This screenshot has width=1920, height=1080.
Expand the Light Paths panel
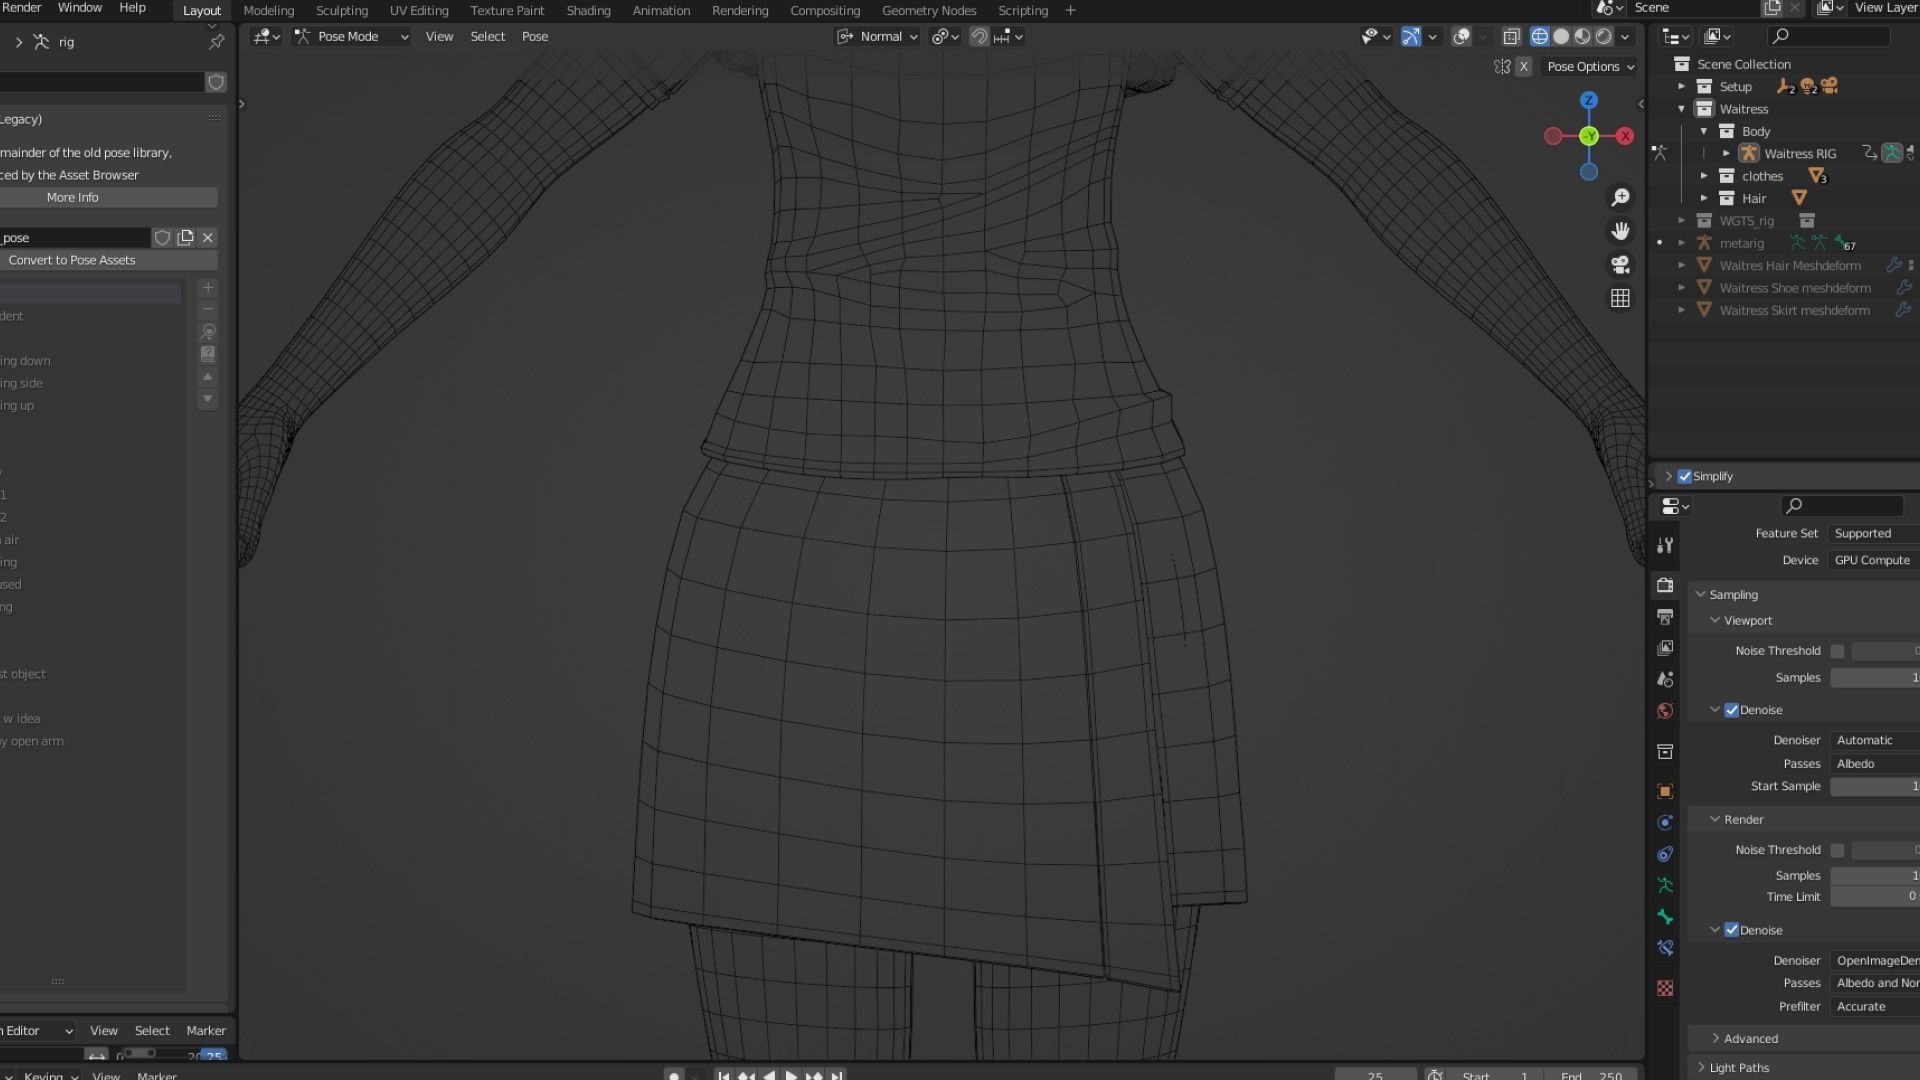click(1738, 1068)
